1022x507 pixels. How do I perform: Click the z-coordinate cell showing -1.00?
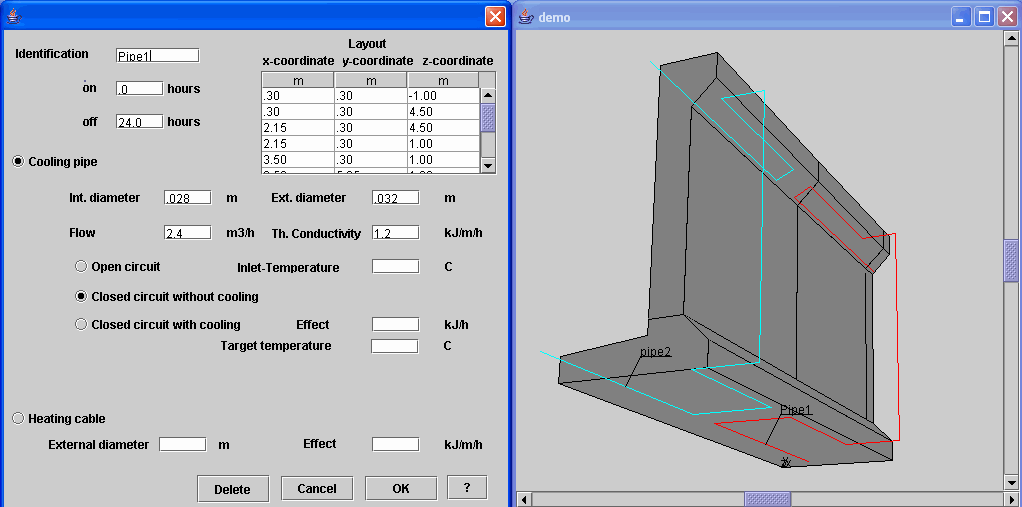(443, 96)
